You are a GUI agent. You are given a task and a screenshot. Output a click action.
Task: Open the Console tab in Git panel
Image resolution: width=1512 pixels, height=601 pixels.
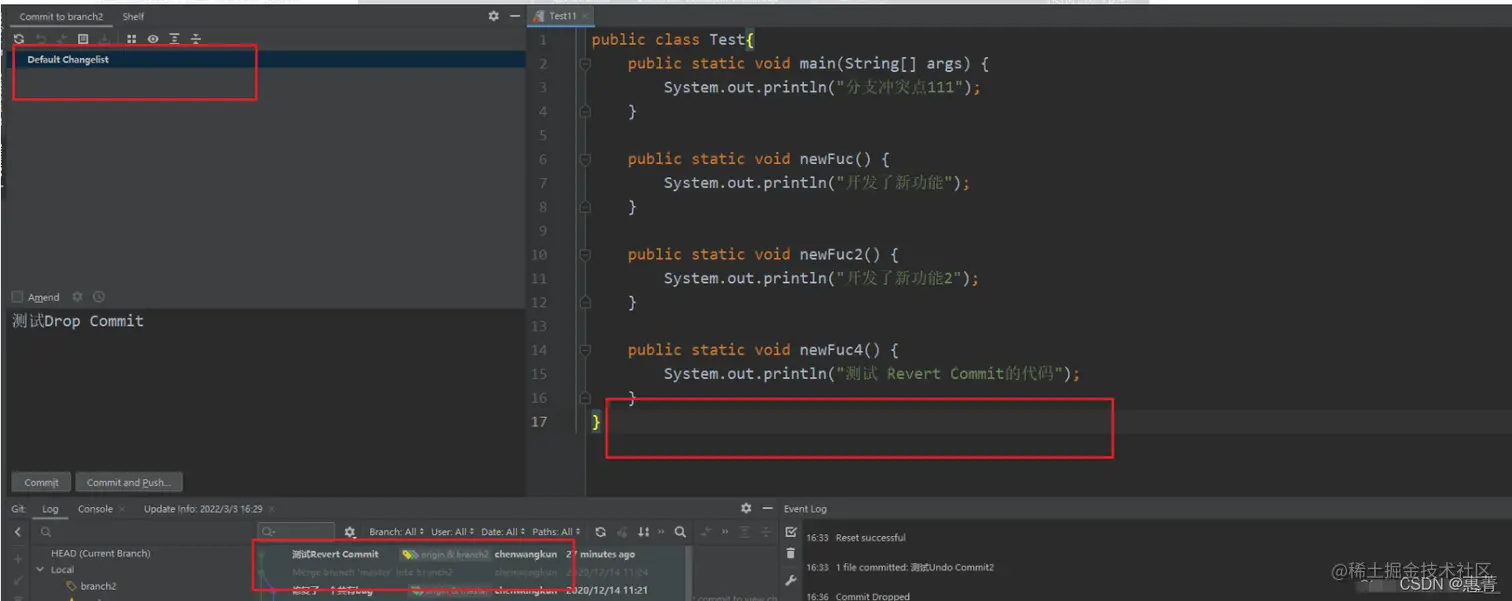95,509
